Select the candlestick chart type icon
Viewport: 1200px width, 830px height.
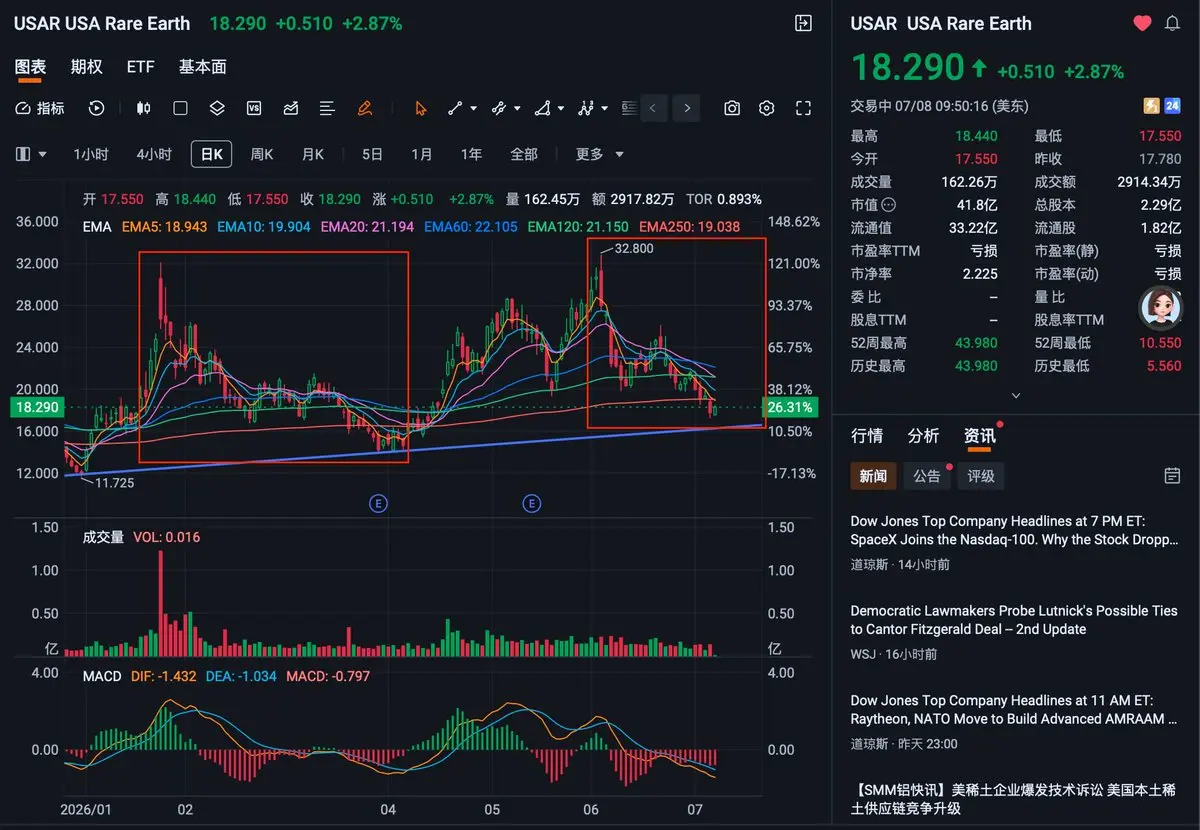(143, 108)
